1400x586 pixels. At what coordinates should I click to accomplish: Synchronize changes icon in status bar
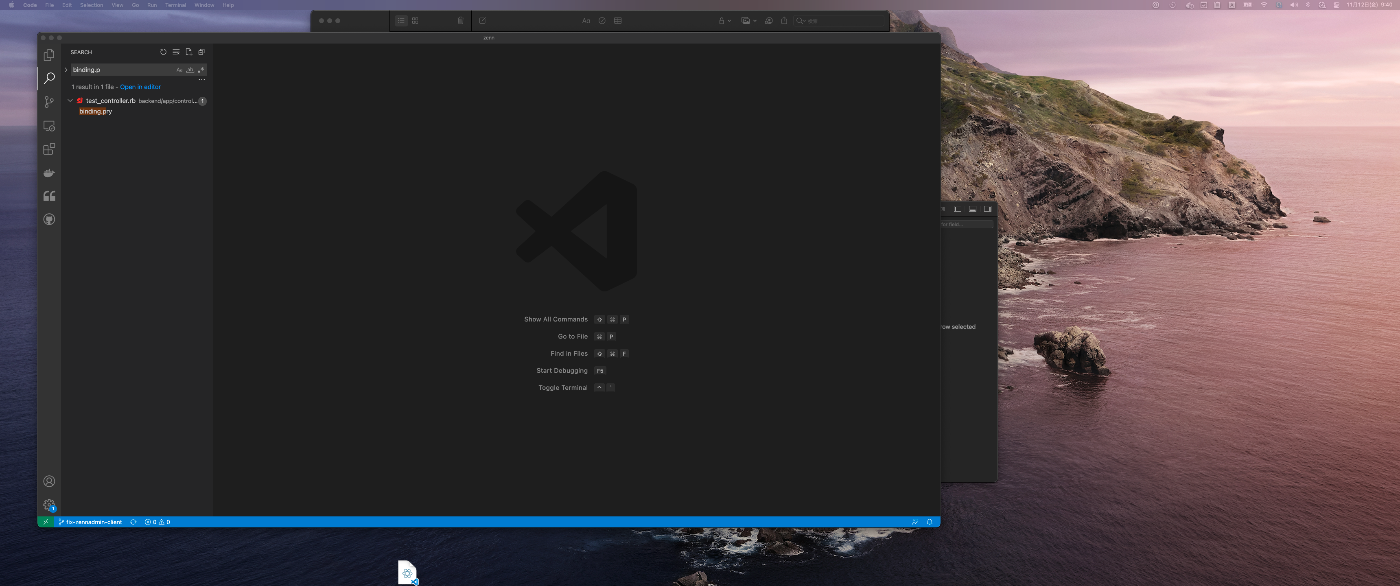pos(133,522)
